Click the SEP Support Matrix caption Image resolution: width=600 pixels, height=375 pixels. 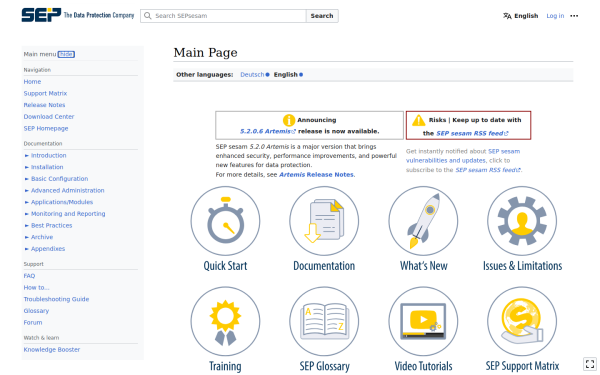[522, 366]
